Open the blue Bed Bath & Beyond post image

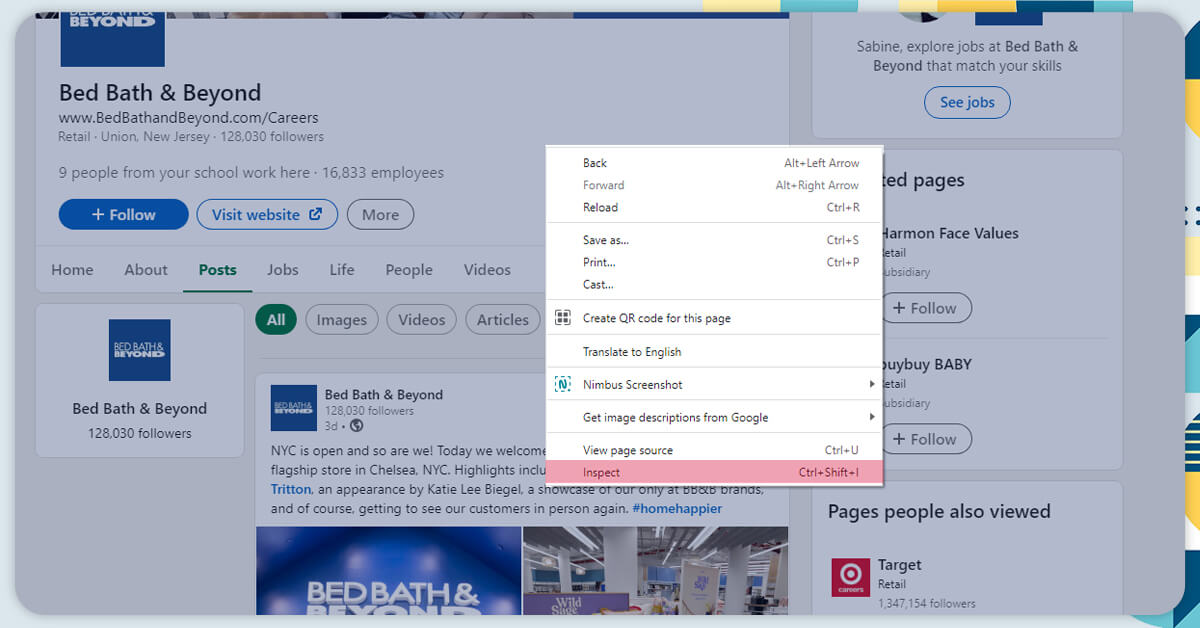(389, 571)
